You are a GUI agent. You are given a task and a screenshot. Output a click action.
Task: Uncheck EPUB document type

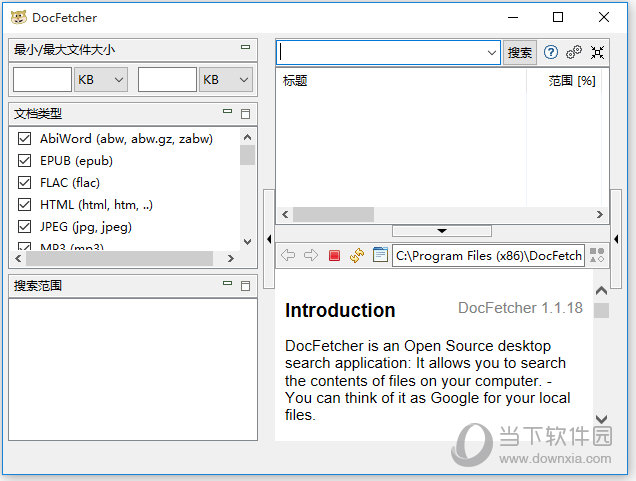point(24,161)
